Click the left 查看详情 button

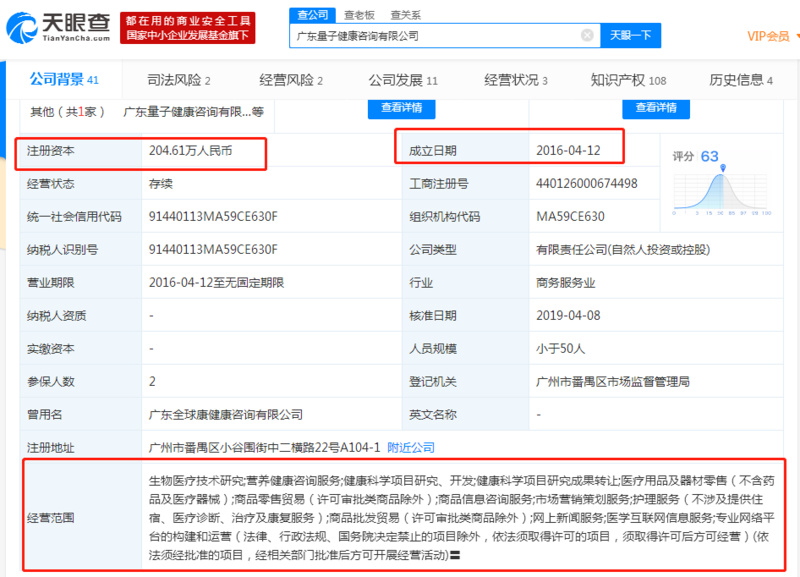click(402, 108)
